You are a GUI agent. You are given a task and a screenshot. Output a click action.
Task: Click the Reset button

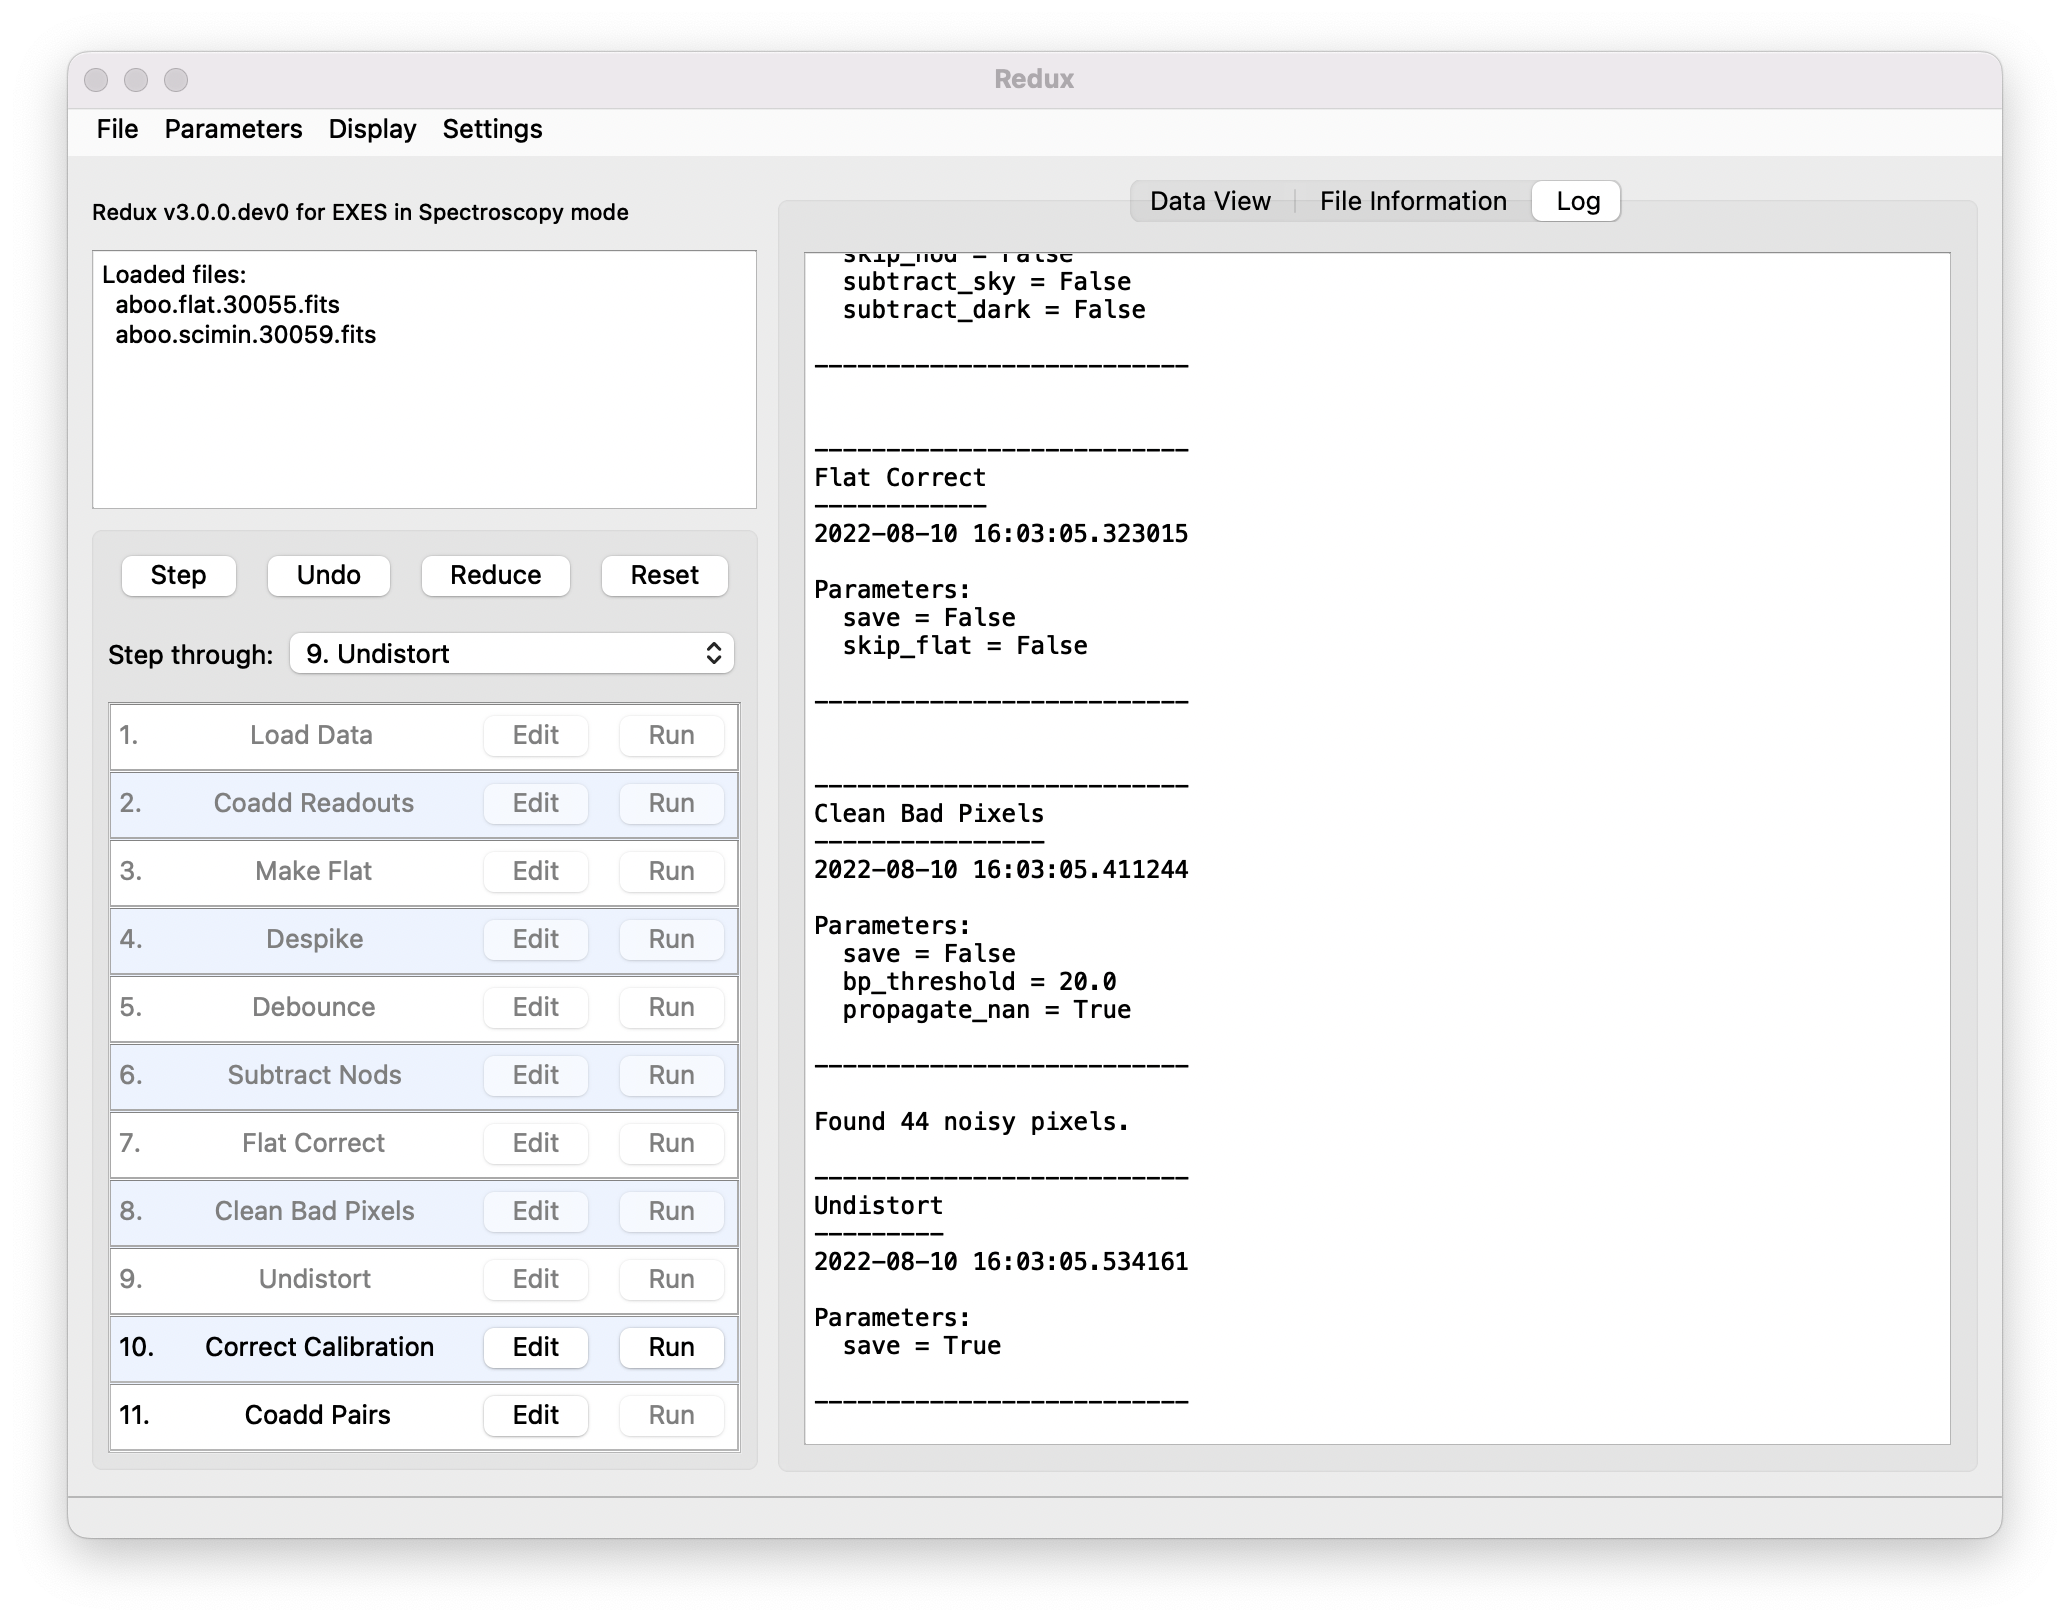coord(663,575)
